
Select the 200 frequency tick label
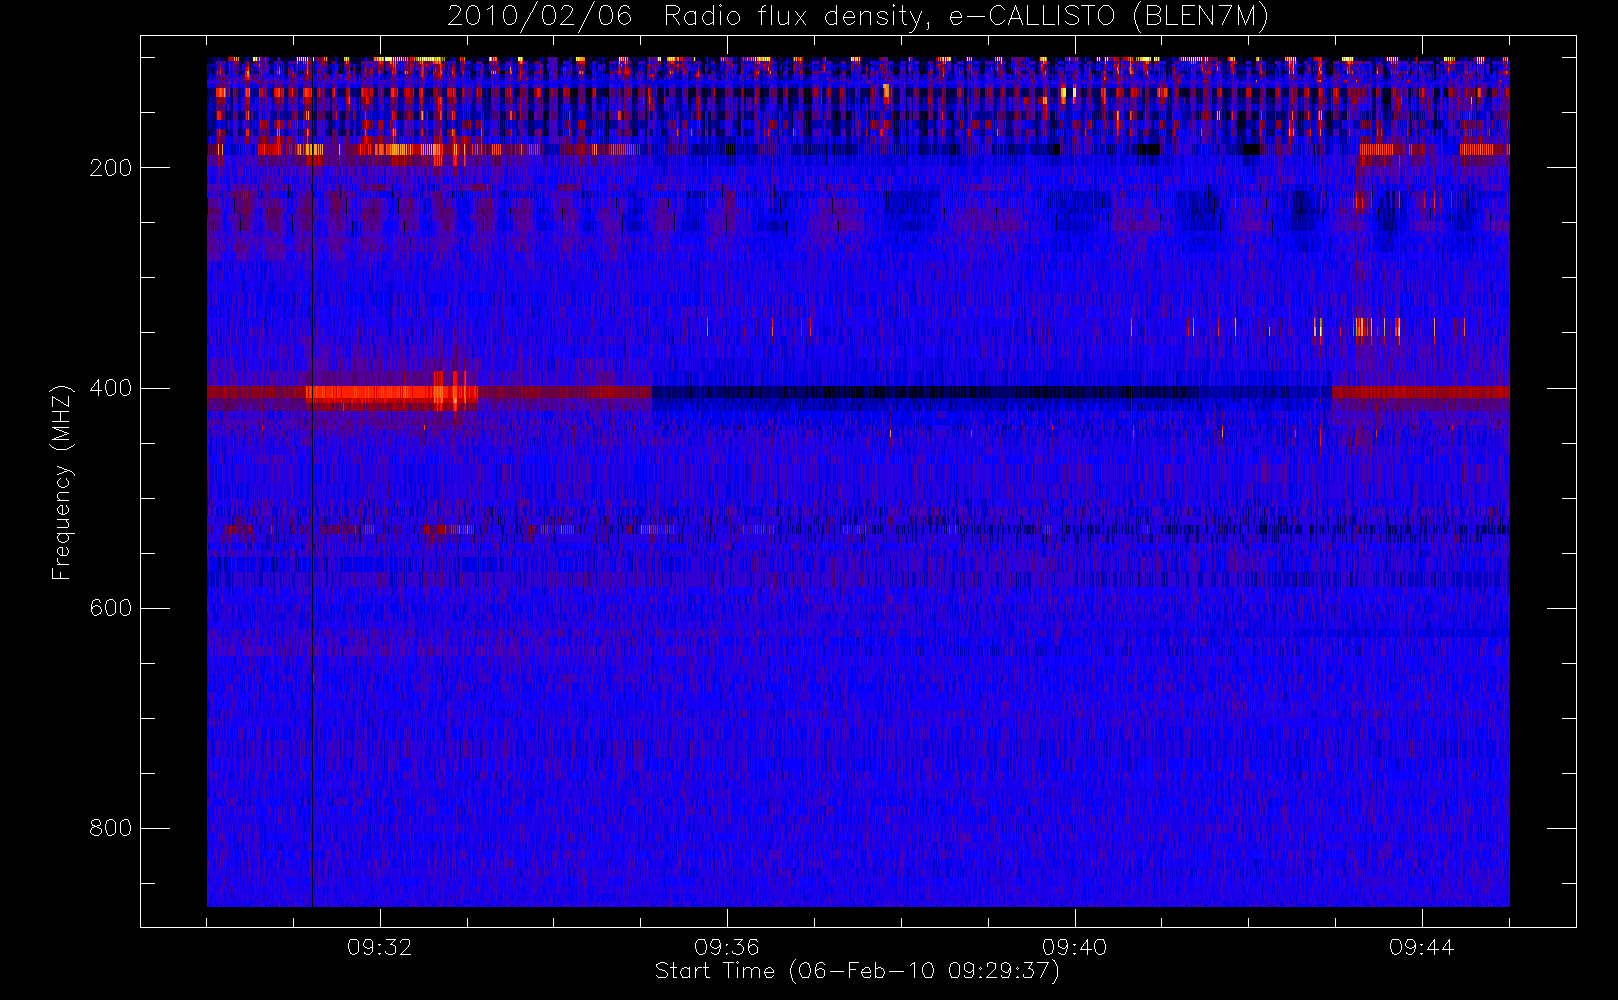point(111,168)
